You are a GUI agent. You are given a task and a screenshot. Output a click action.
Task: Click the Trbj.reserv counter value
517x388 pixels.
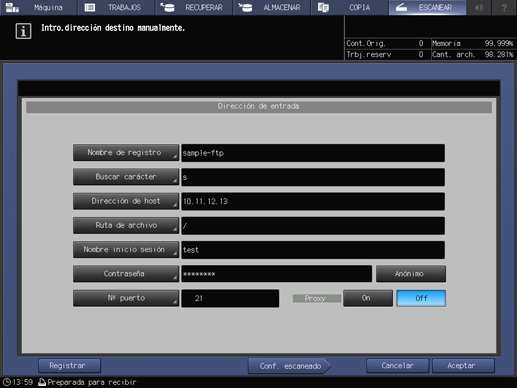421,54
